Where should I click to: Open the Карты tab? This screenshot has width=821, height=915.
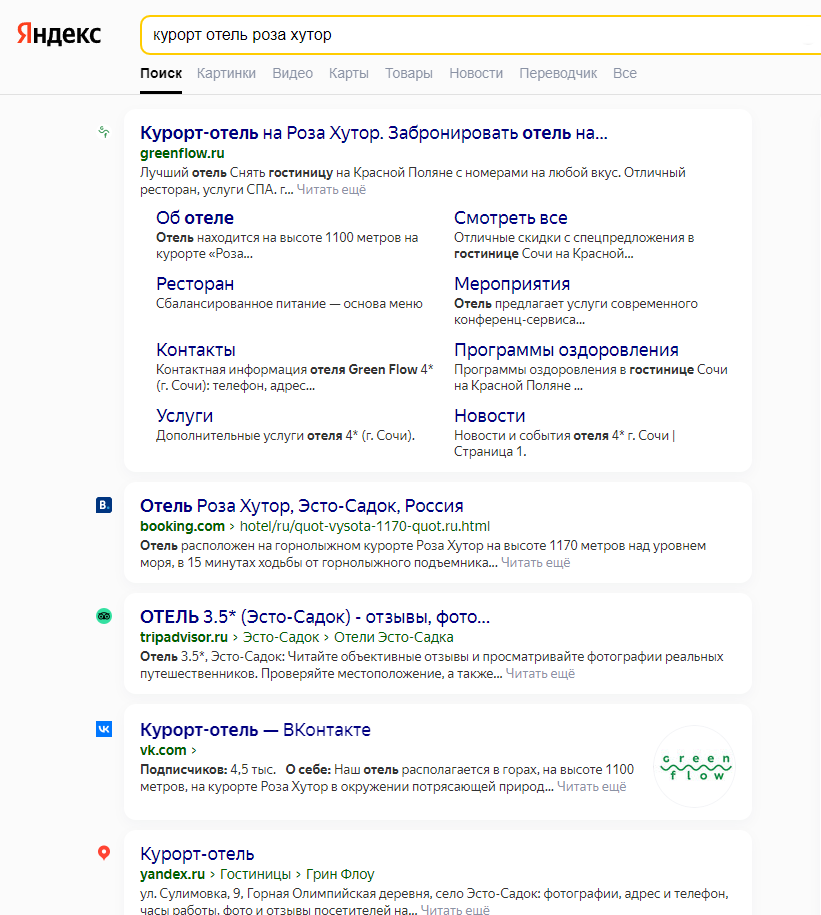pos(349,74)
